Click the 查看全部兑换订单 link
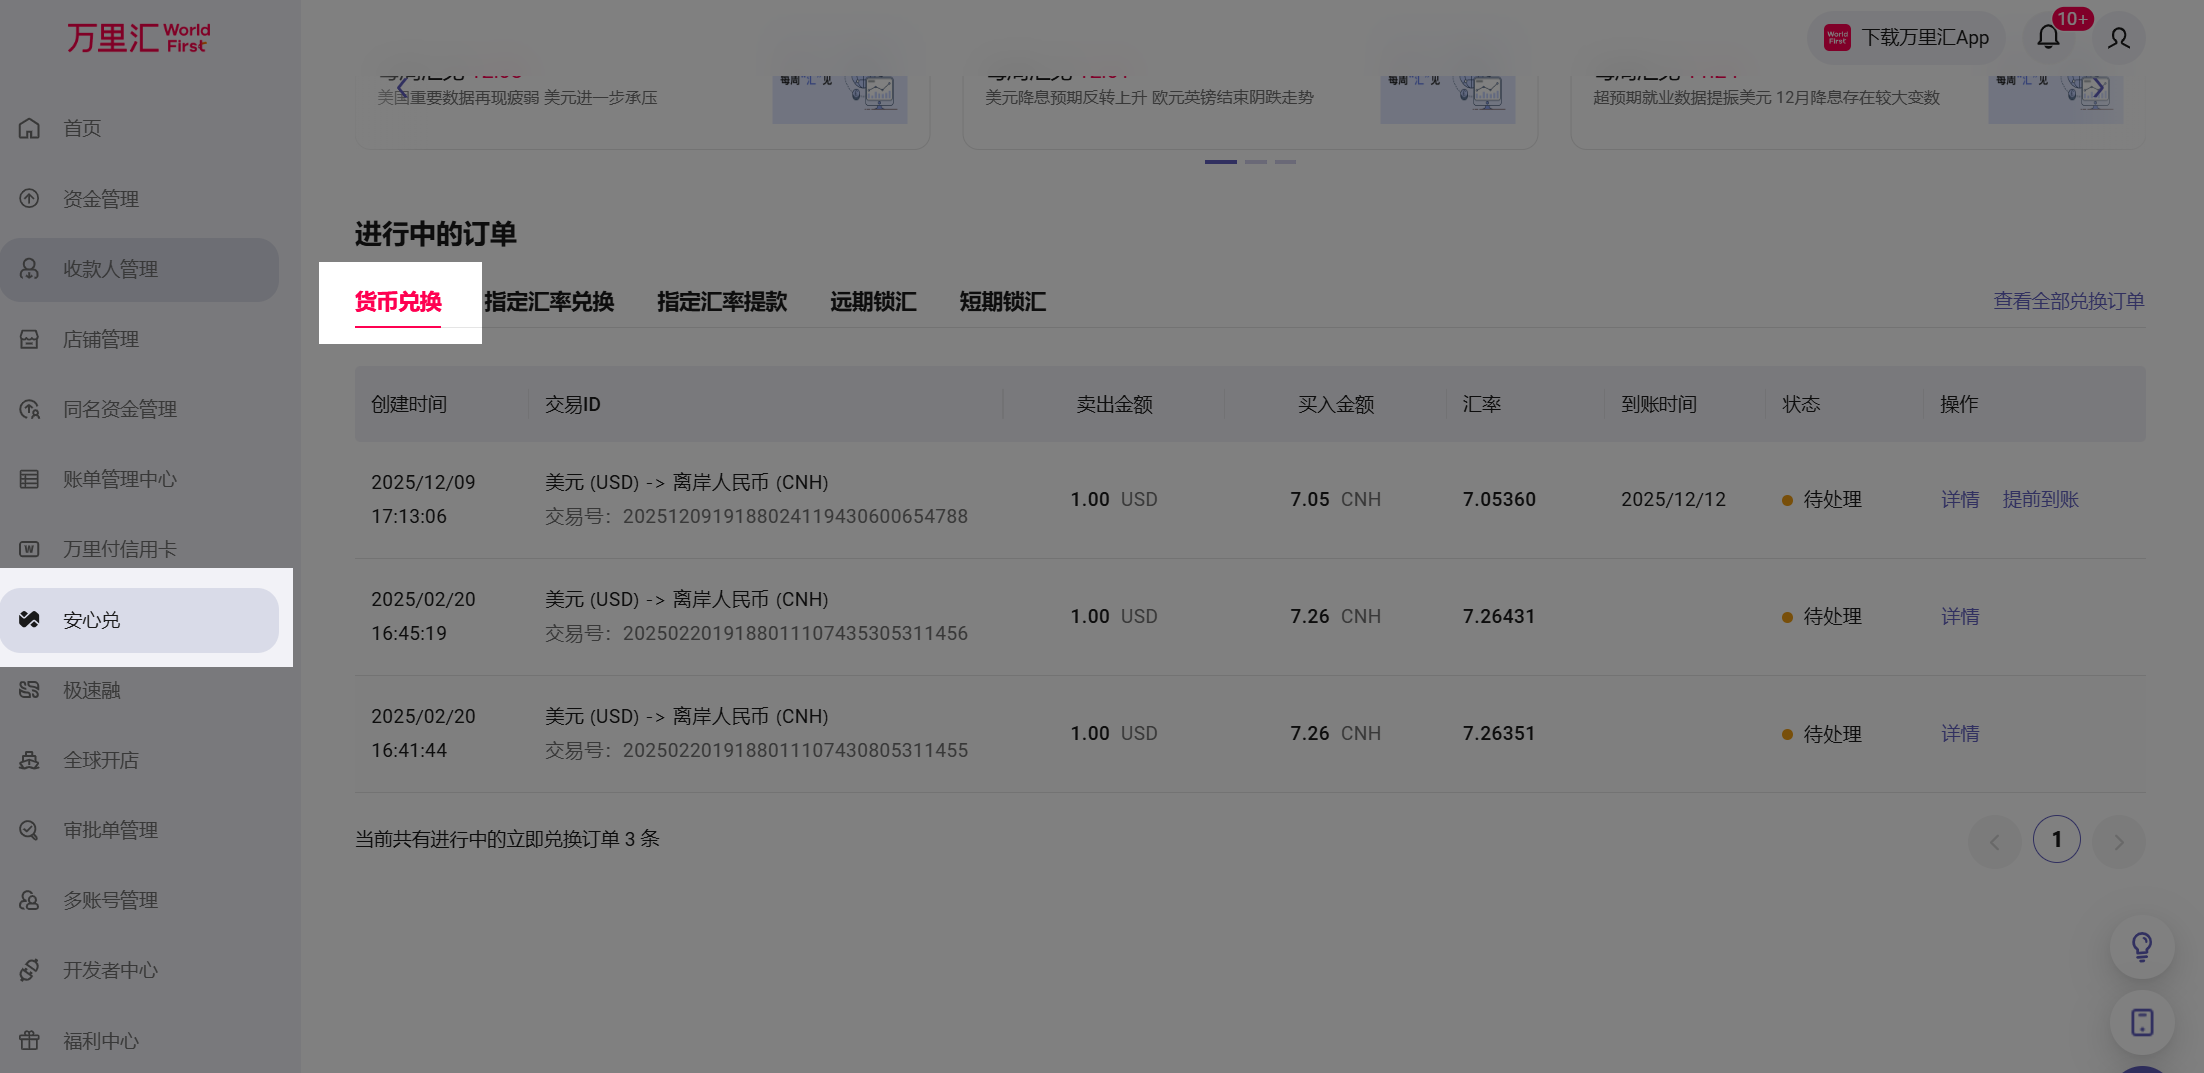The image size is (2204, 1073). click(2069, 301)
